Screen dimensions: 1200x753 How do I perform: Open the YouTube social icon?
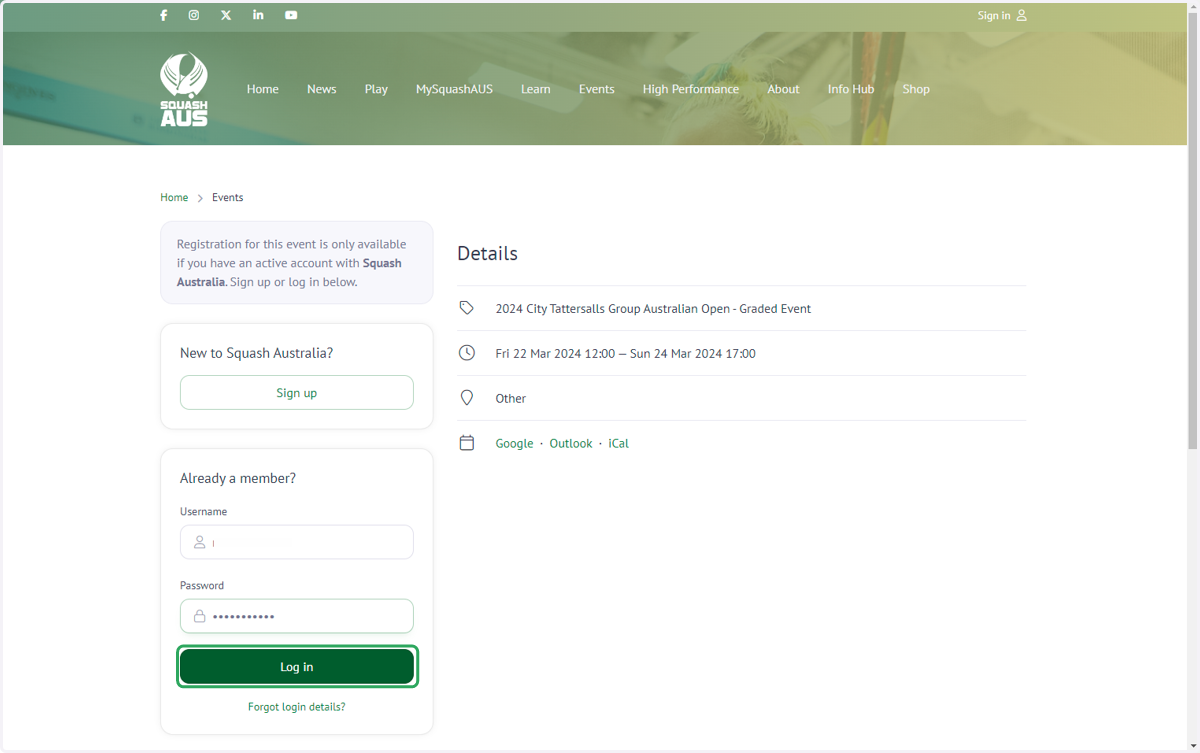(291, 15)
